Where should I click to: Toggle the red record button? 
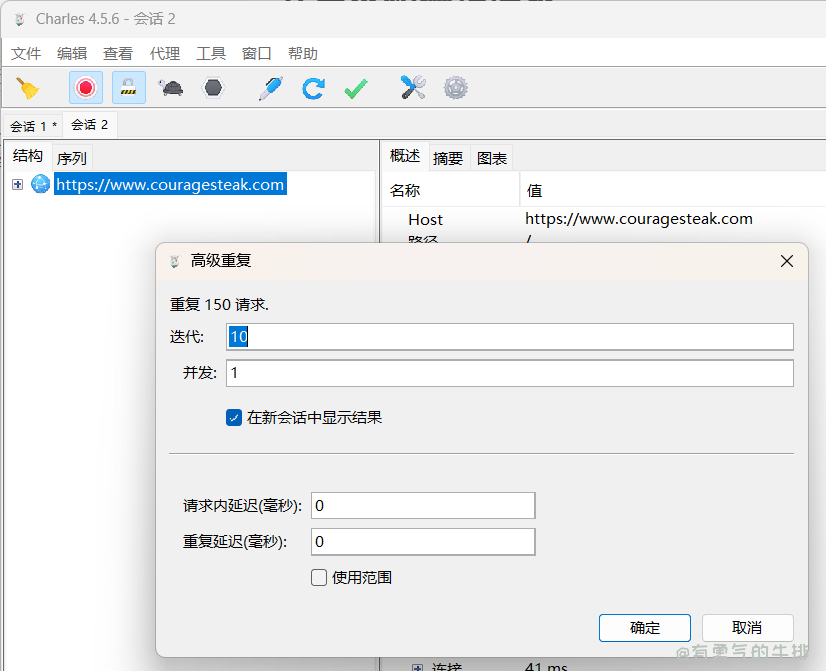point(86,88)
